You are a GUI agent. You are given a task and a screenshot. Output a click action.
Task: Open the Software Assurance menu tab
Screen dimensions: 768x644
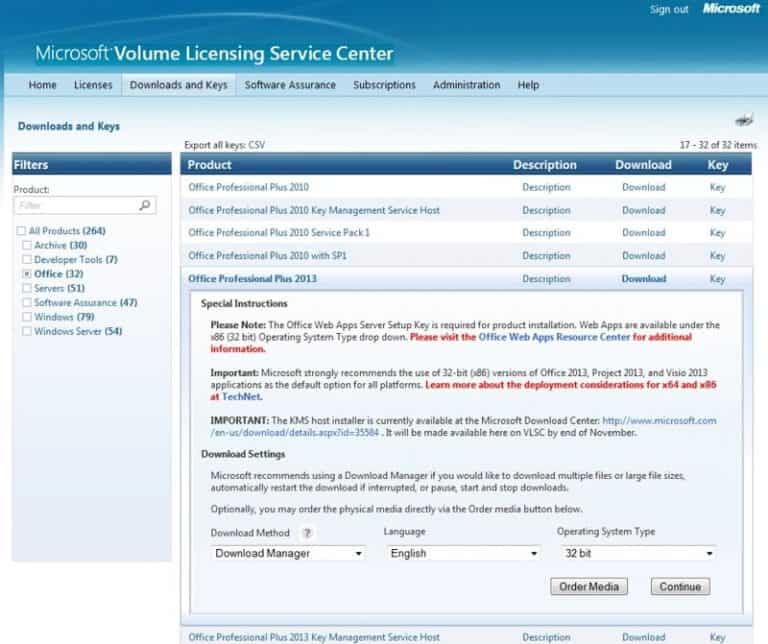(290, 85)
